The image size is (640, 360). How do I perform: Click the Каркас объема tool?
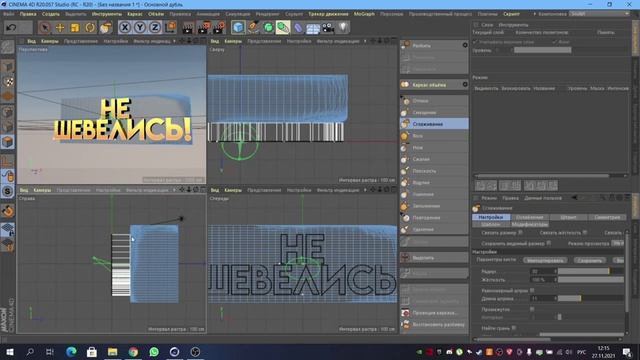[434, 85]
